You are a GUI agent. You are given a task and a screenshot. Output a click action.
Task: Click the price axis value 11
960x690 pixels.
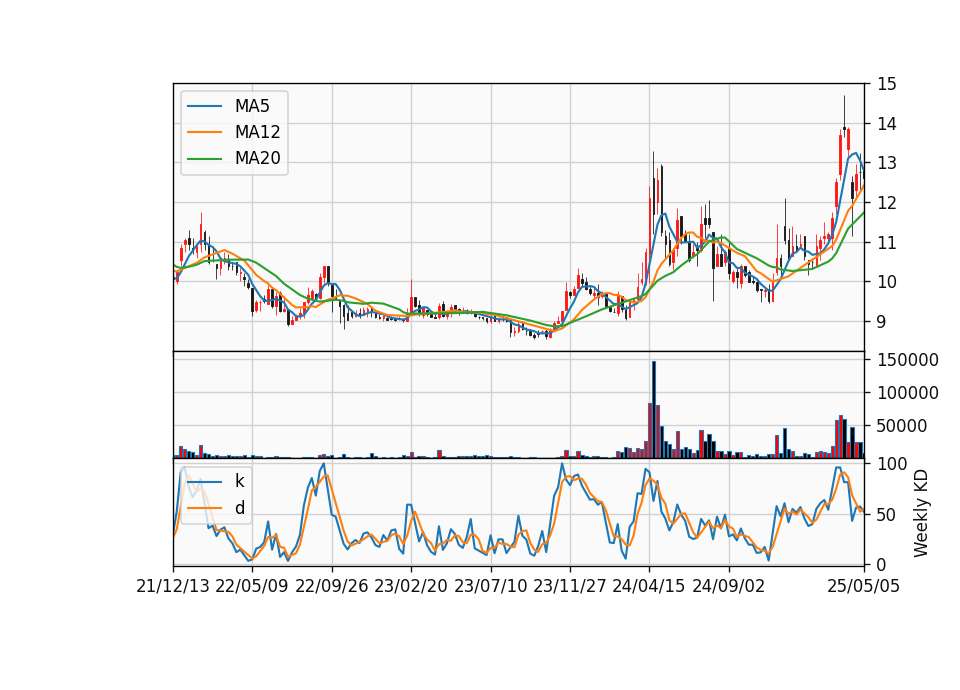click(x=887, y=242)
